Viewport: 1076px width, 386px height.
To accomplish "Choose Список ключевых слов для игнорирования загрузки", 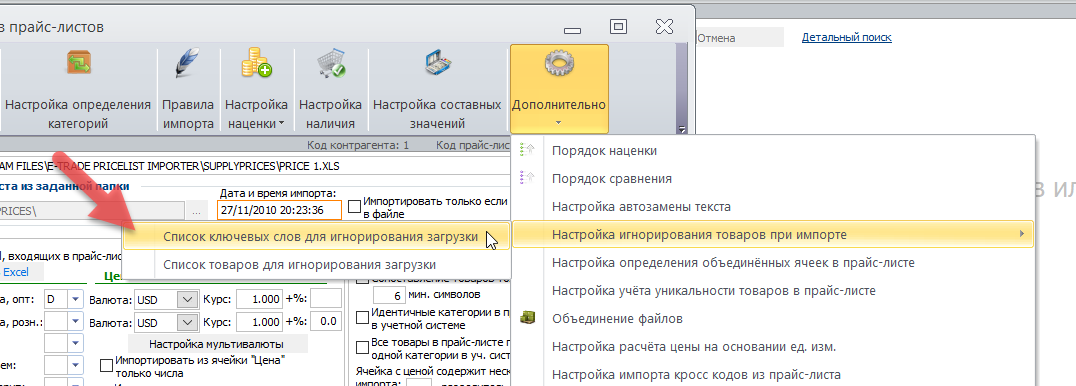I will click(316, 236).
